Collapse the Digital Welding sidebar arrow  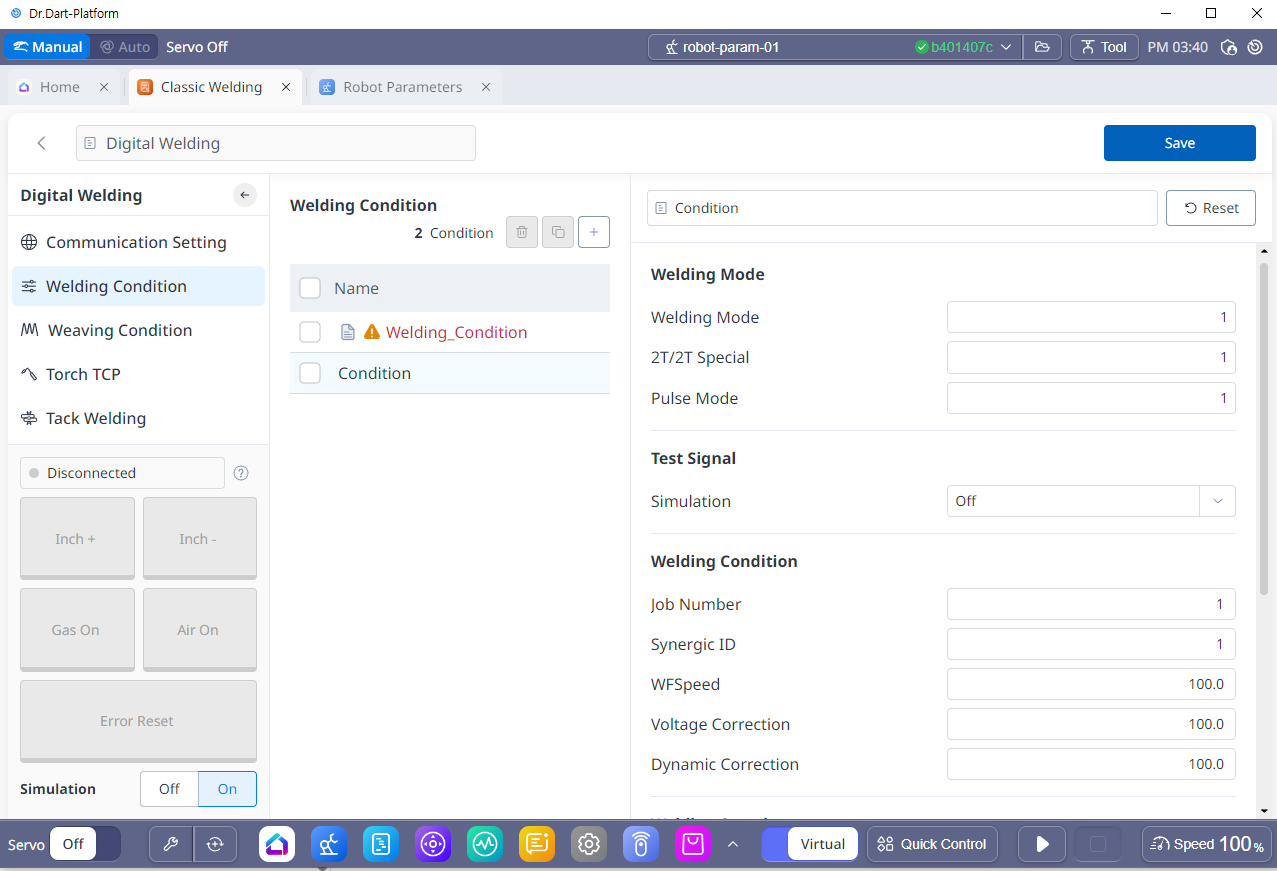pos(245,195)
